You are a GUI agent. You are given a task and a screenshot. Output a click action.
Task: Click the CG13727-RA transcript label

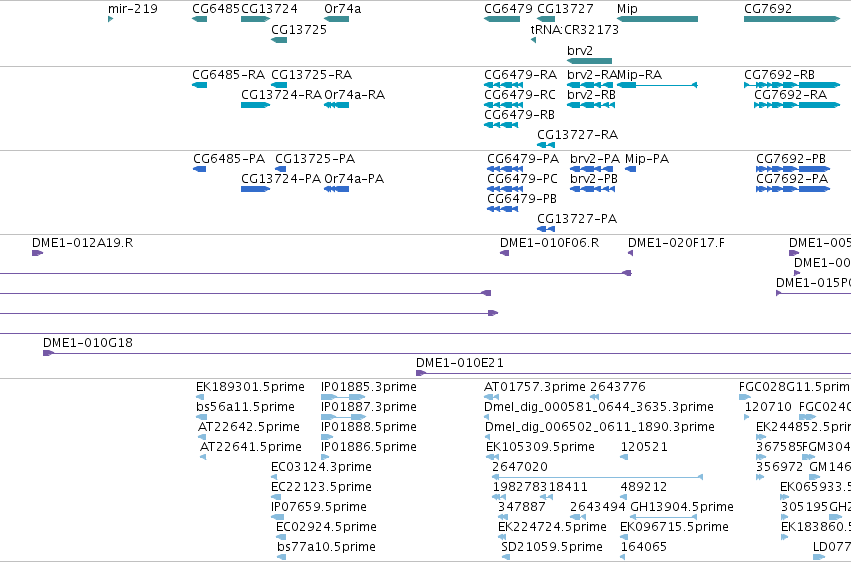tap(577, 135)
